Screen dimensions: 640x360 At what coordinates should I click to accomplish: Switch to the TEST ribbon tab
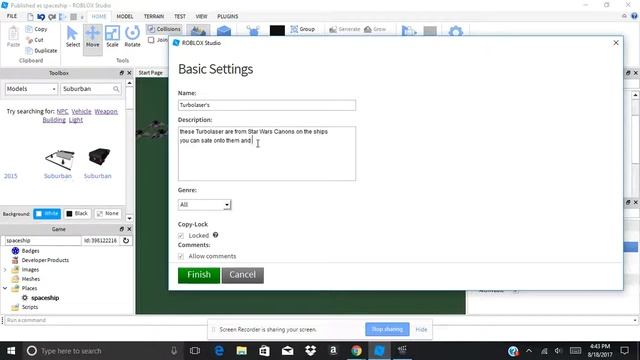[180, 16]
